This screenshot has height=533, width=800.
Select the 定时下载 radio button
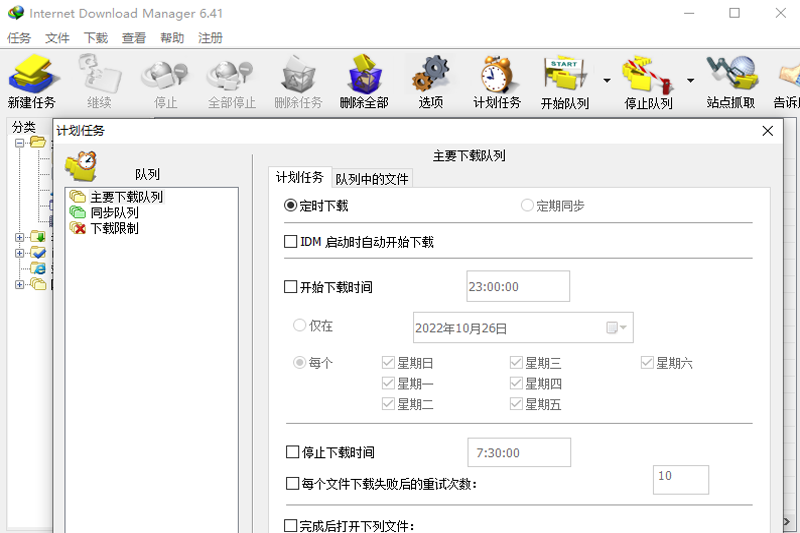point(291,206)
